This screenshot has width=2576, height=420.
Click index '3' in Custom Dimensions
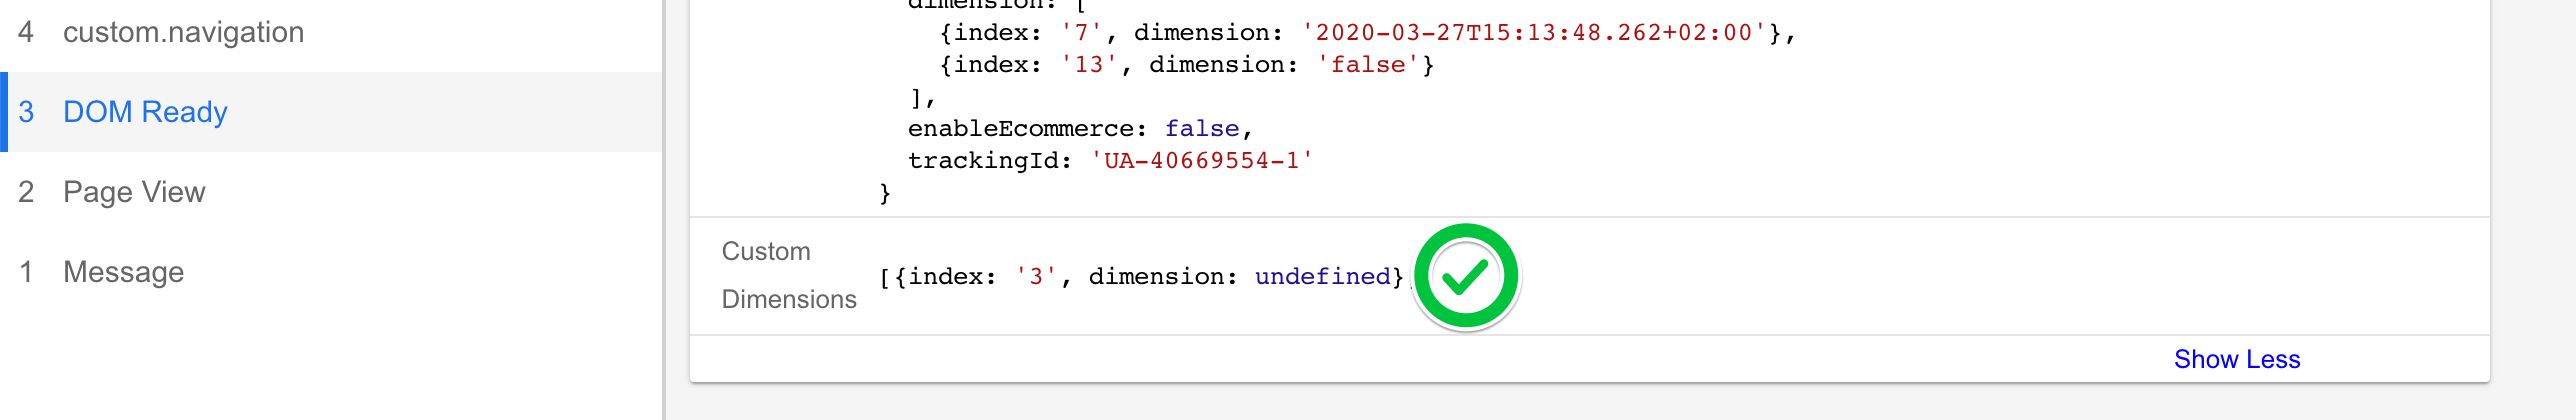click(x=1035, y=276)
